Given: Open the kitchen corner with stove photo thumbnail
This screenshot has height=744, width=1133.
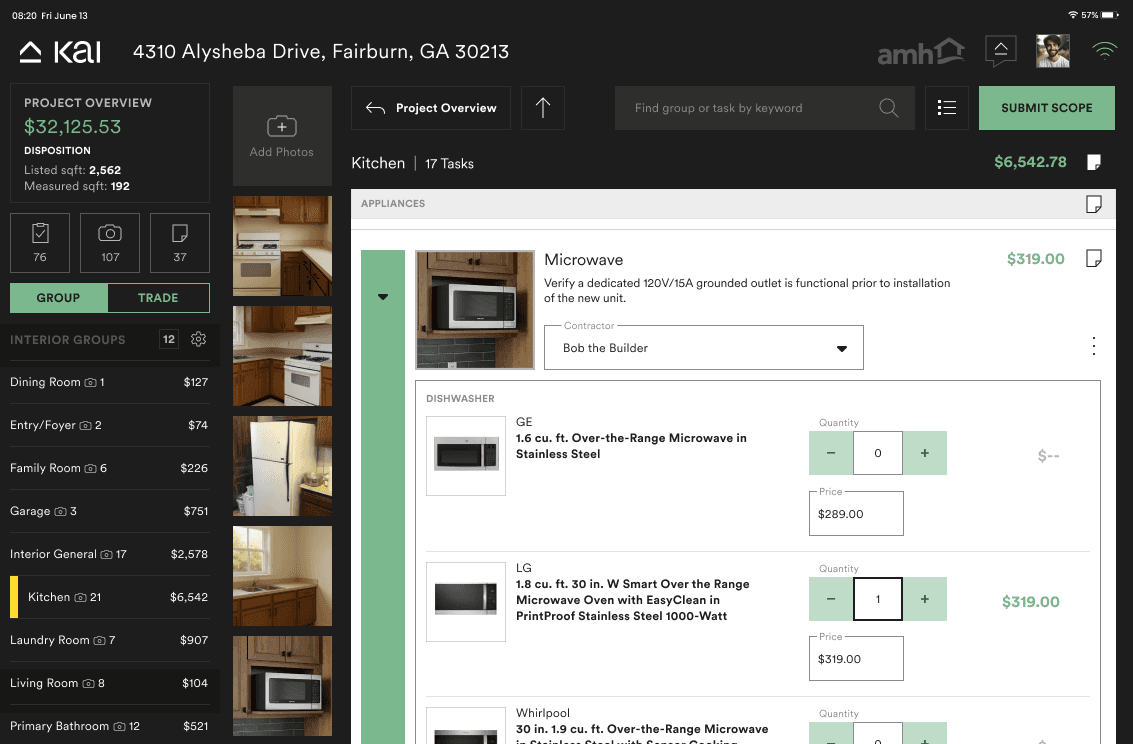Looking at the screenshot, I should point(283,356).
